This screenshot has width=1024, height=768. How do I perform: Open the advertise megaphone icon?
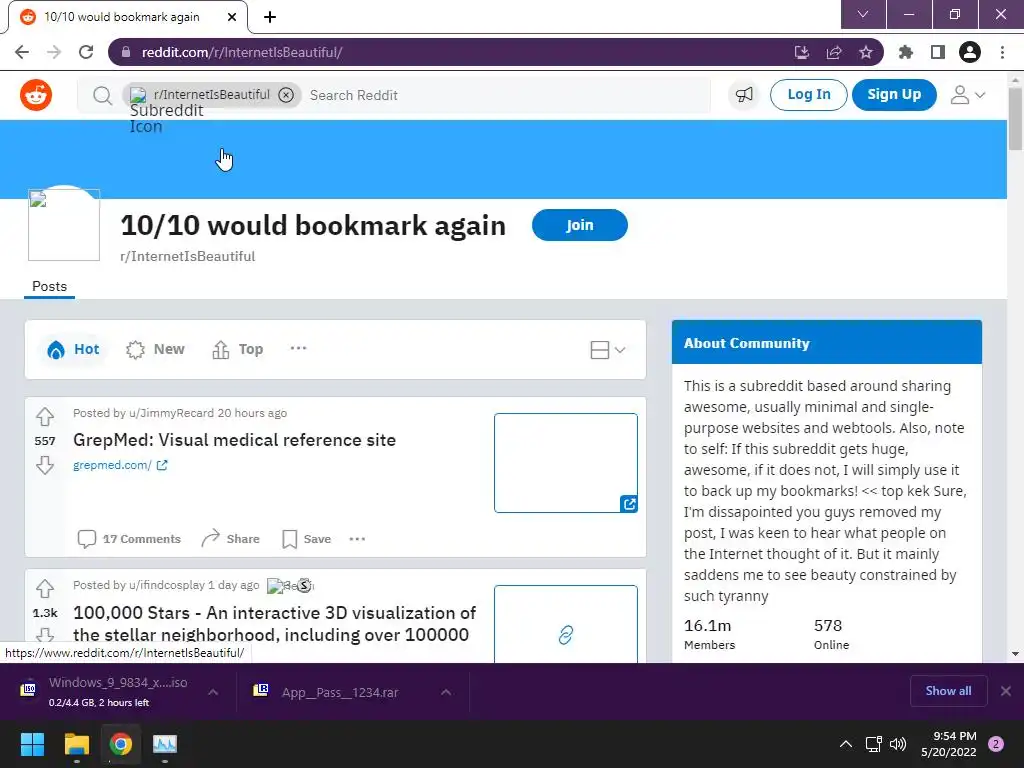(x=744, y=95)
